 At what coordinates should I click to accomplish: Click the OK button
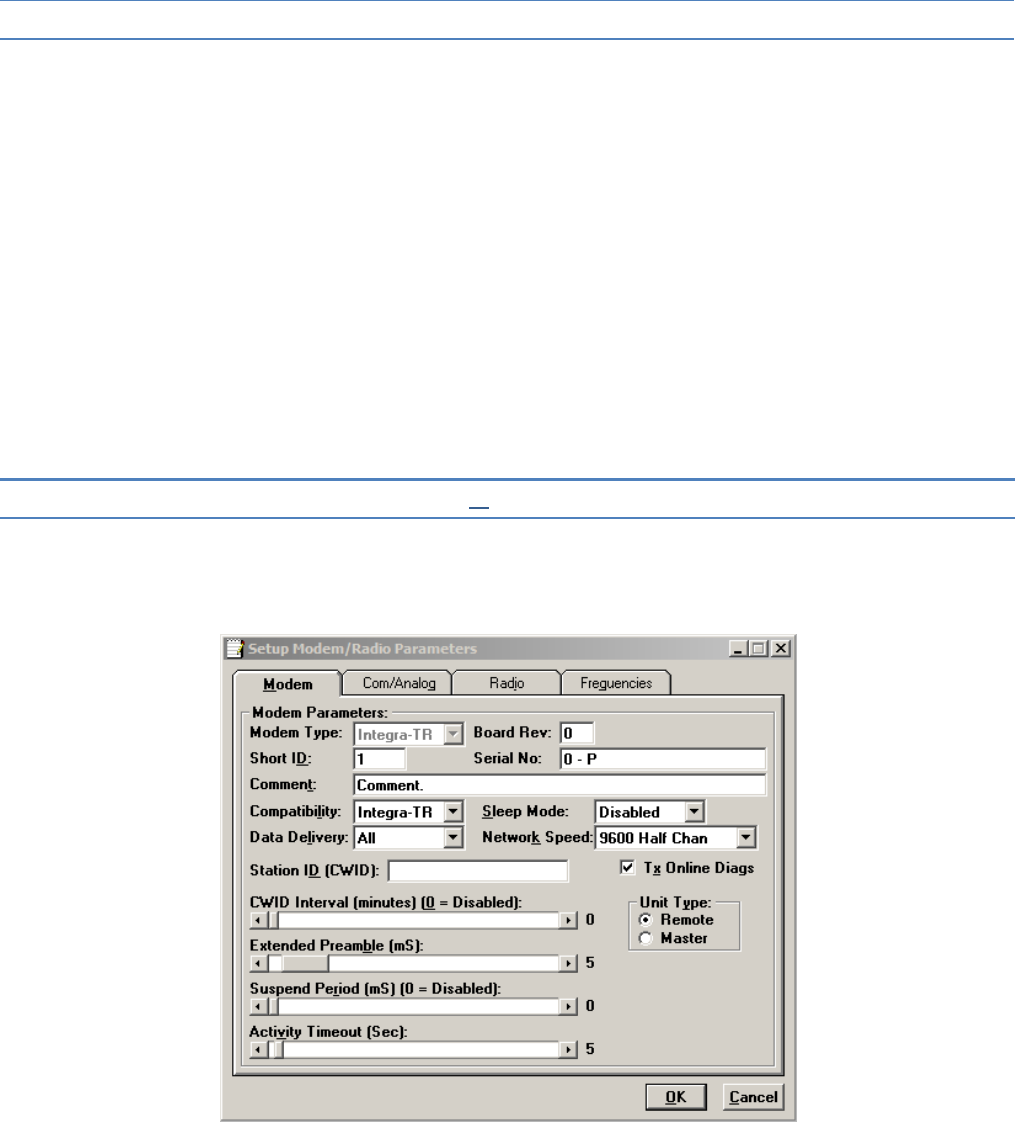[x=675, y=1096]
